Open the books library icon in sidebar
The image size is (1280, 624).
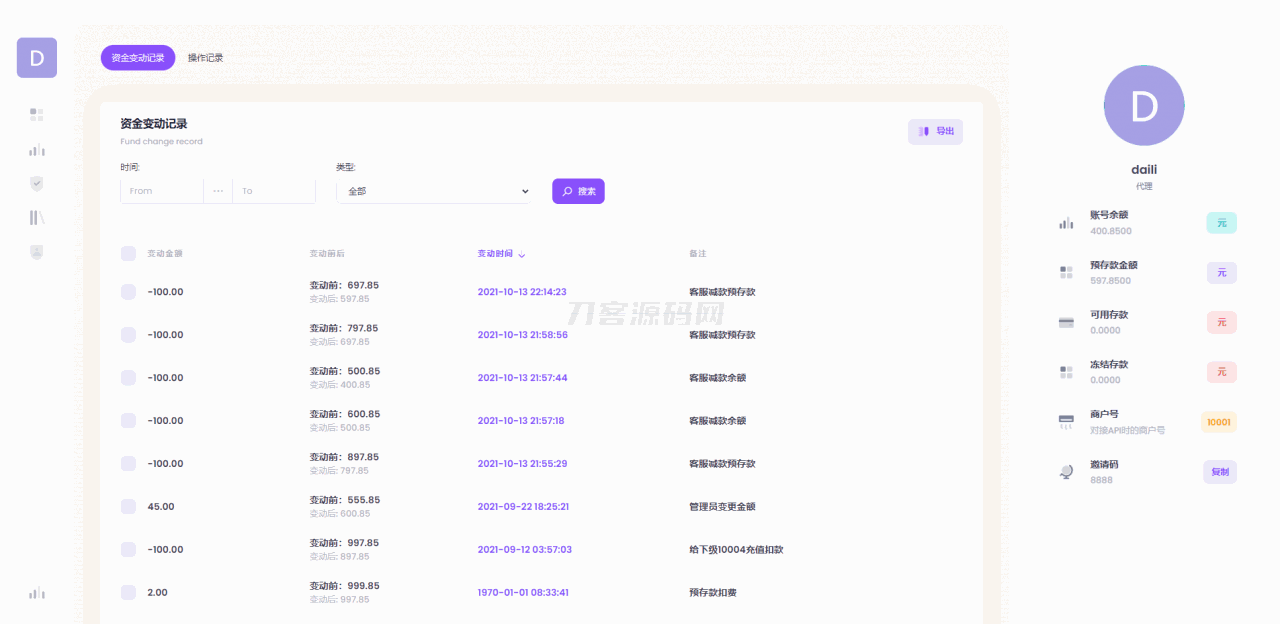[37, 218]
